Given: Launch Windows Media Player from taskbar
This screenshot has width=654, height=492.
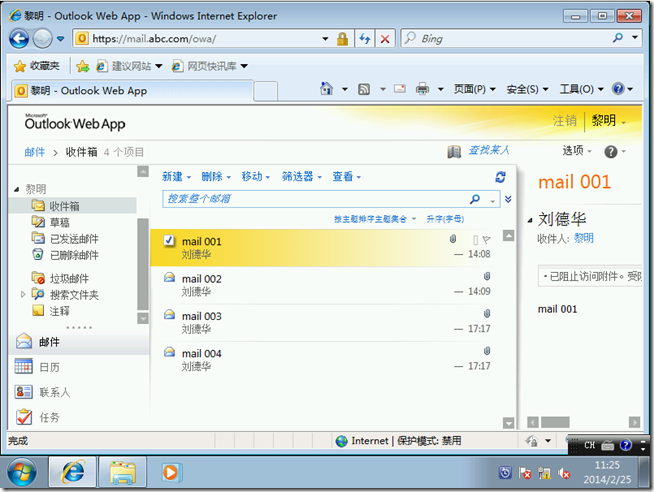Looking at the screenshot, I should point(171,472).
